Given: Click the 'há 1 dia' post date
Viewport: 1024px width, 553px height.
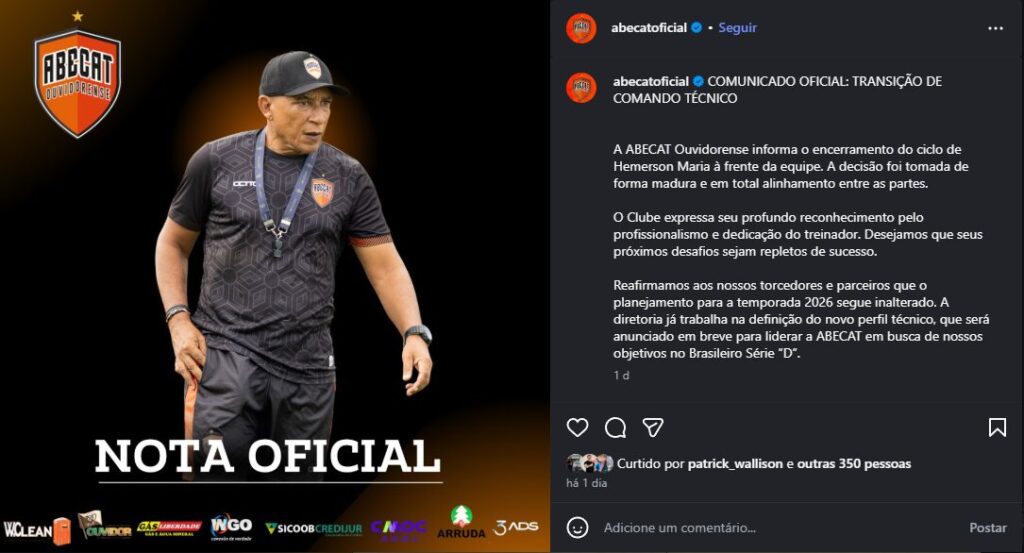Looking at the screenshot, I should (x=586, y=483).
